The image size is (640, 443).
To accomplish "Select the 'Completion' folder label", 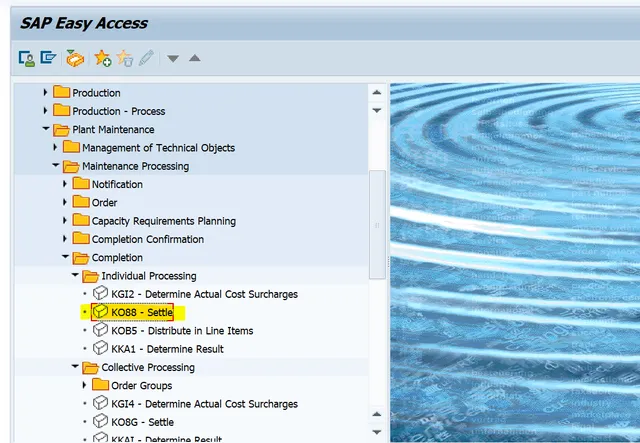I will (x=117, y=258).
